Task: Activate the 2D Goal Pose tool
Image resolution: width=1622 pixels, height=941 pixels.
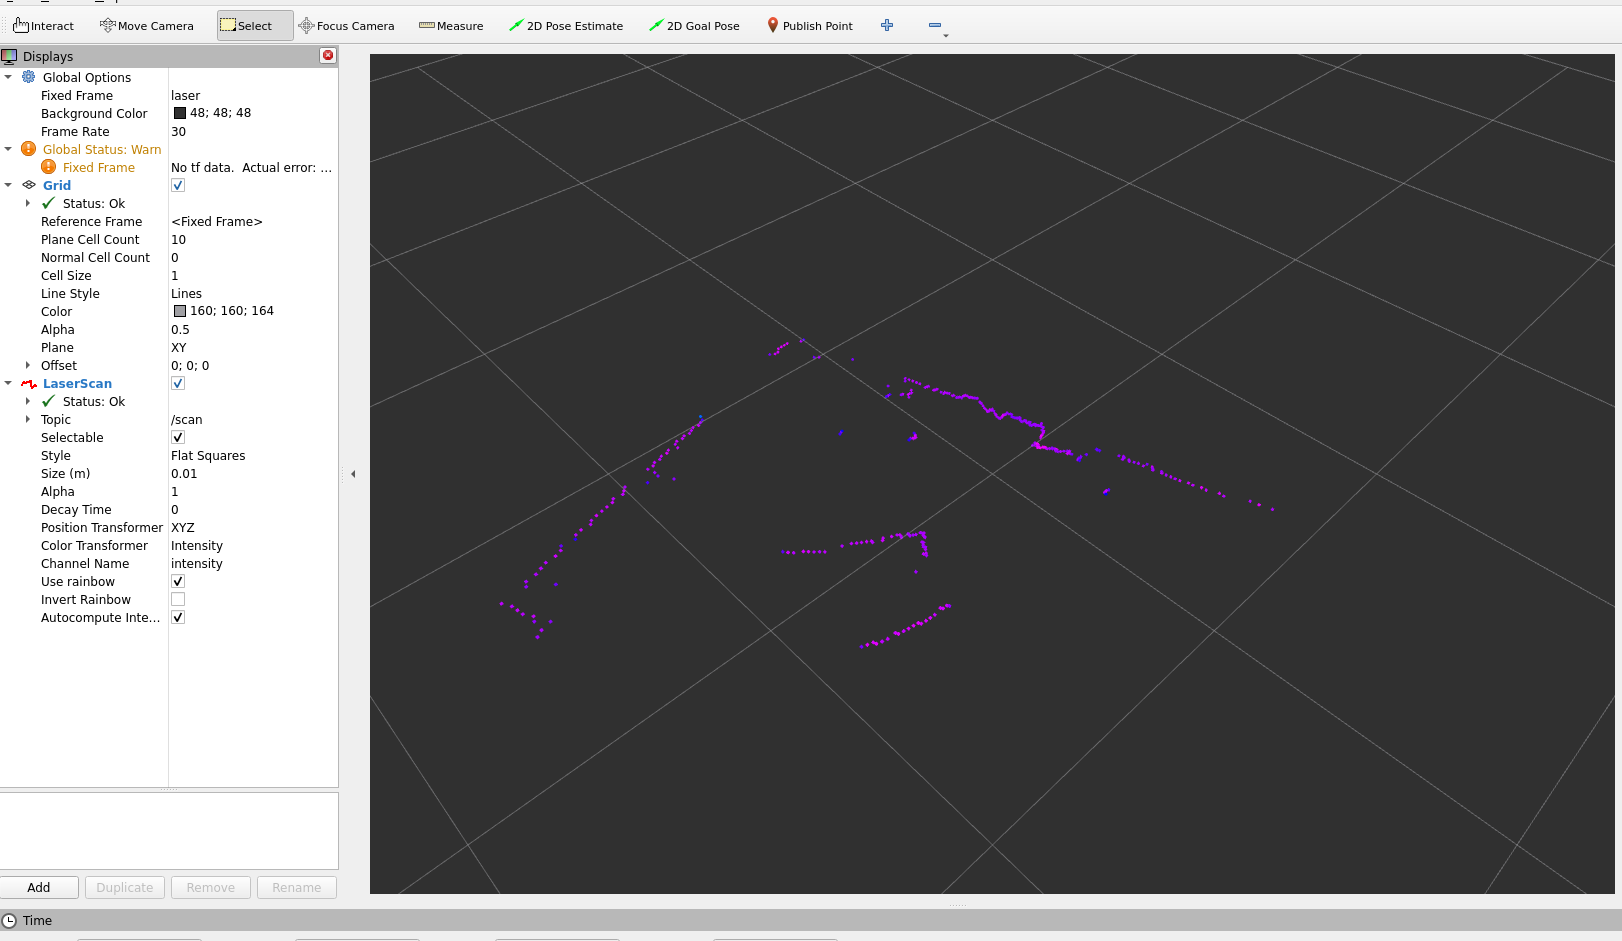Action: pyautogui.click(x=694, y=25)
